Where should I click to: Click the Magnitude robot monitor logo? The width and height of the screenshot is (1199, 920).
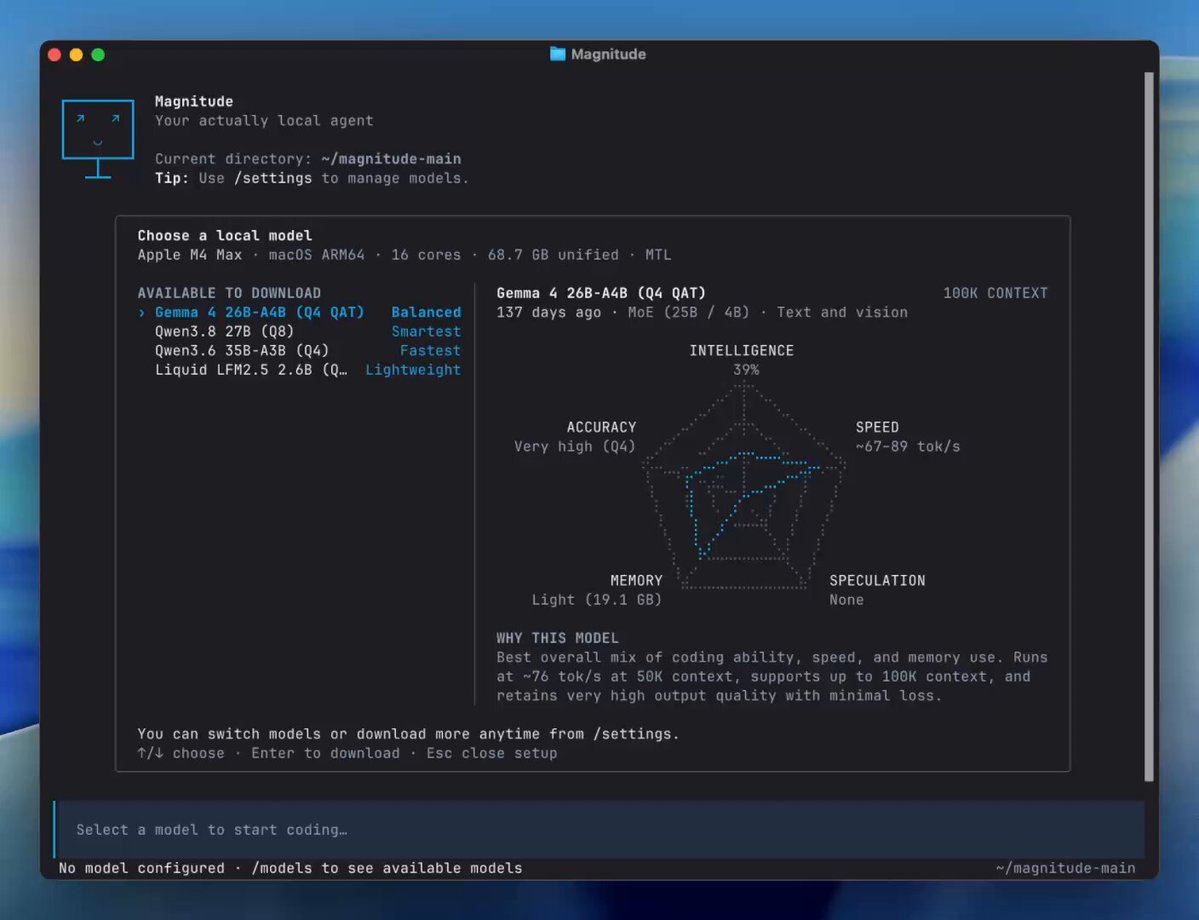click(98, 138)
